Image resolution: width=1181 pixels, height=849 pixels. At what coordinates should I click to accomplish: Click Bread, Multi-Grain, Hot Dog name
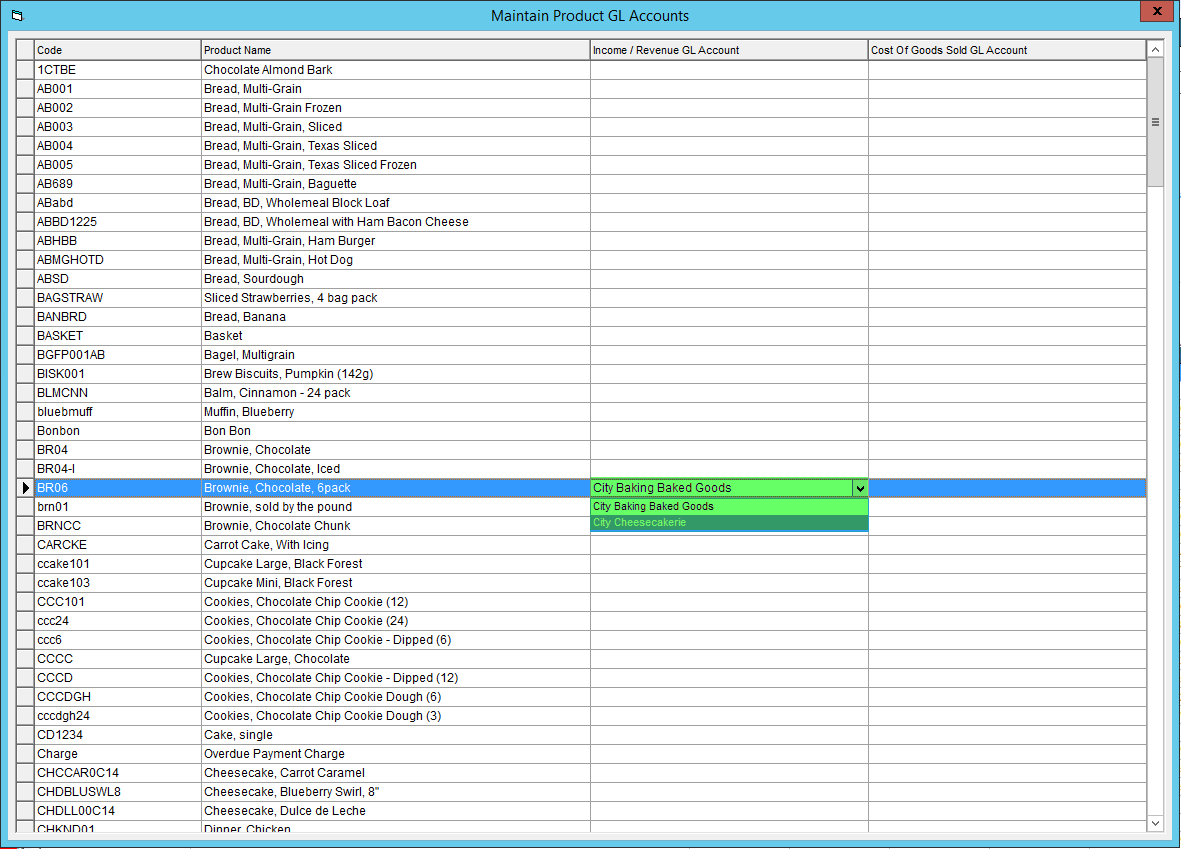[x=395, y=260]
